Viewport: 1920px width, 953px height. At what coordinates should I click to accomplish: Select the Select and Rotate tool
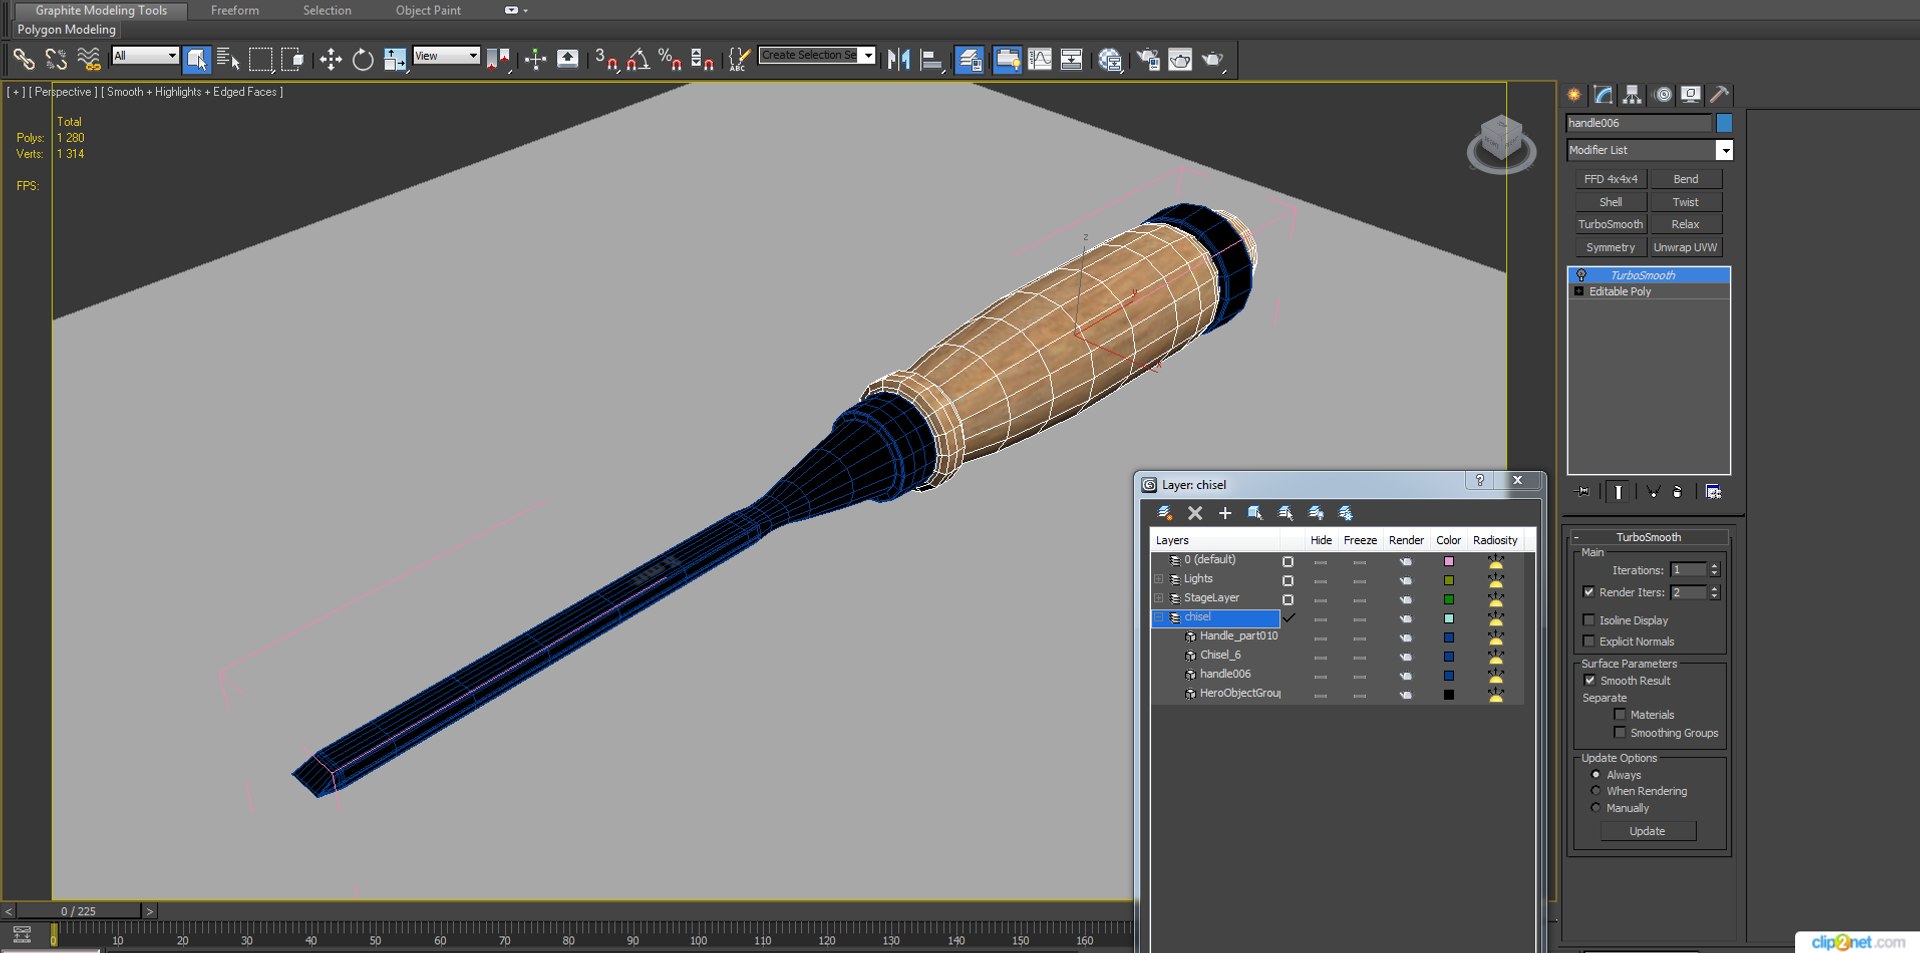tap(363, 60)
